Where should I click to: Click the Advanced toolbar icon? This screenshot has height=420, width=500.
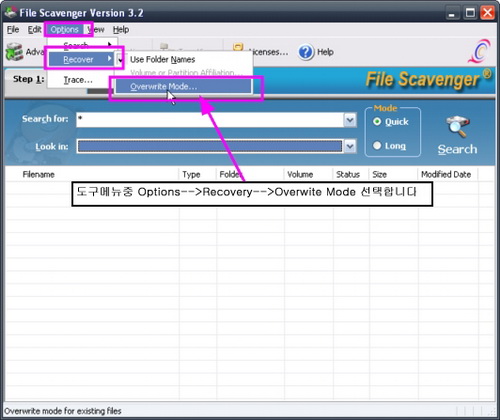coord(14,52)
